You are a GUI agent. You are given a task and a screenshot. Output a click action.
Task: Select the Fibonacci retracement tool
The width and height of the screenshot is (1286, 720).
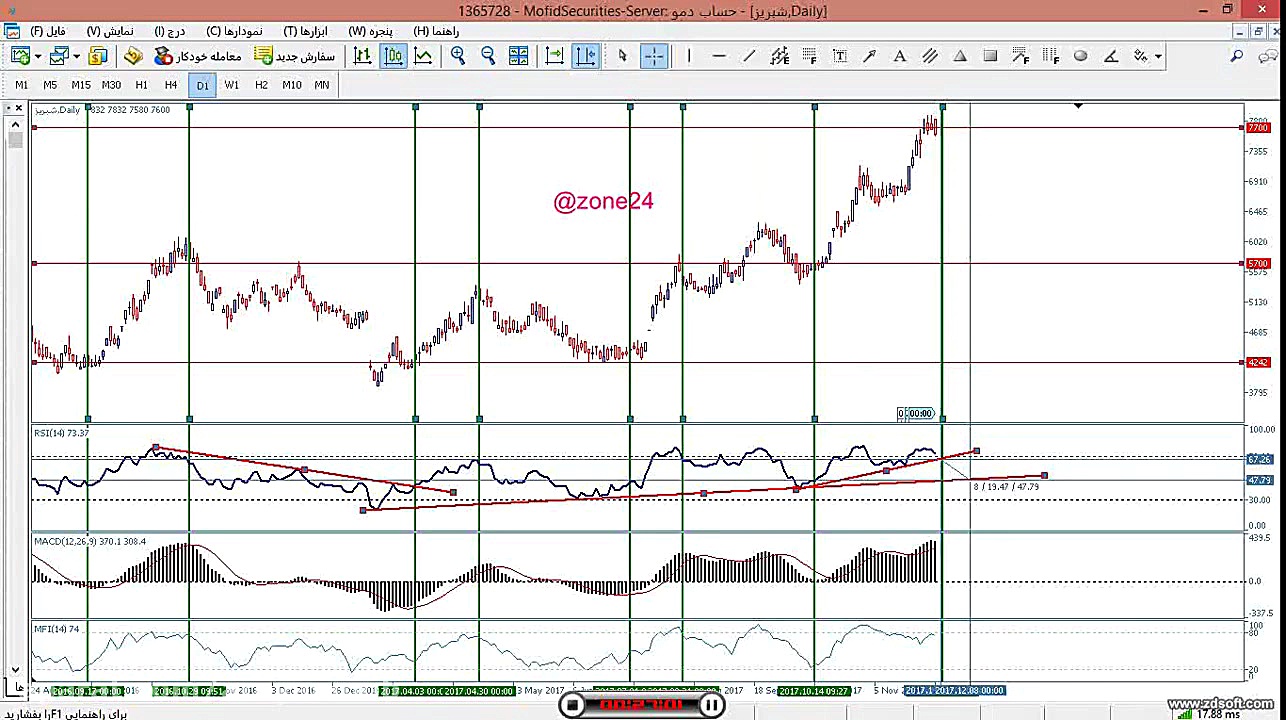pos(809,56)
